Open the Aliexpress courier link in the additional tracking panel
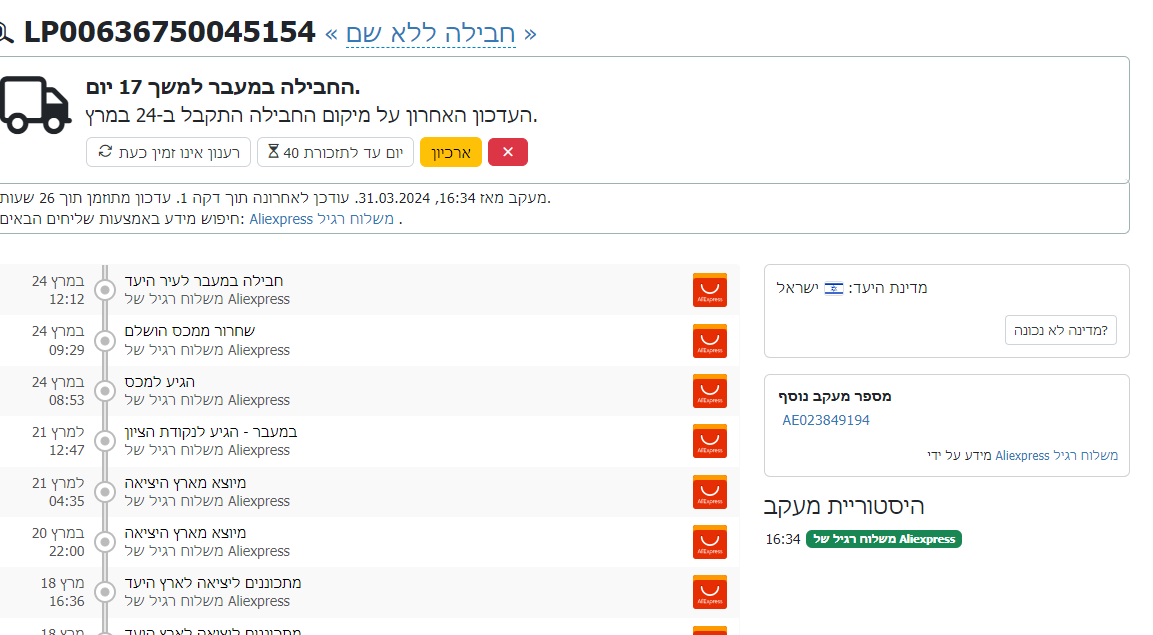The width and height of the screenshot is (1153, 635). coord(1056,456)
